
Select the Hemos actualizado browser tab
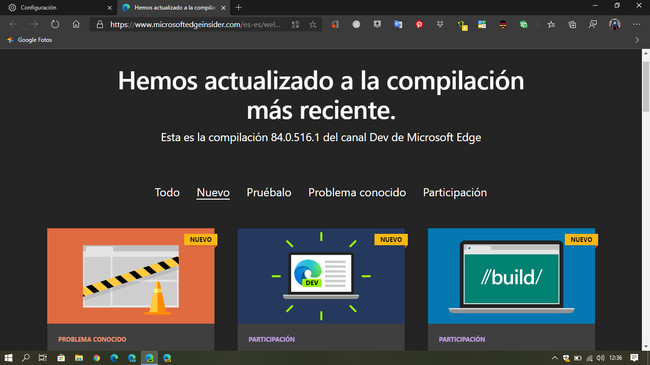pyautogui.click(x=174, y=7)
